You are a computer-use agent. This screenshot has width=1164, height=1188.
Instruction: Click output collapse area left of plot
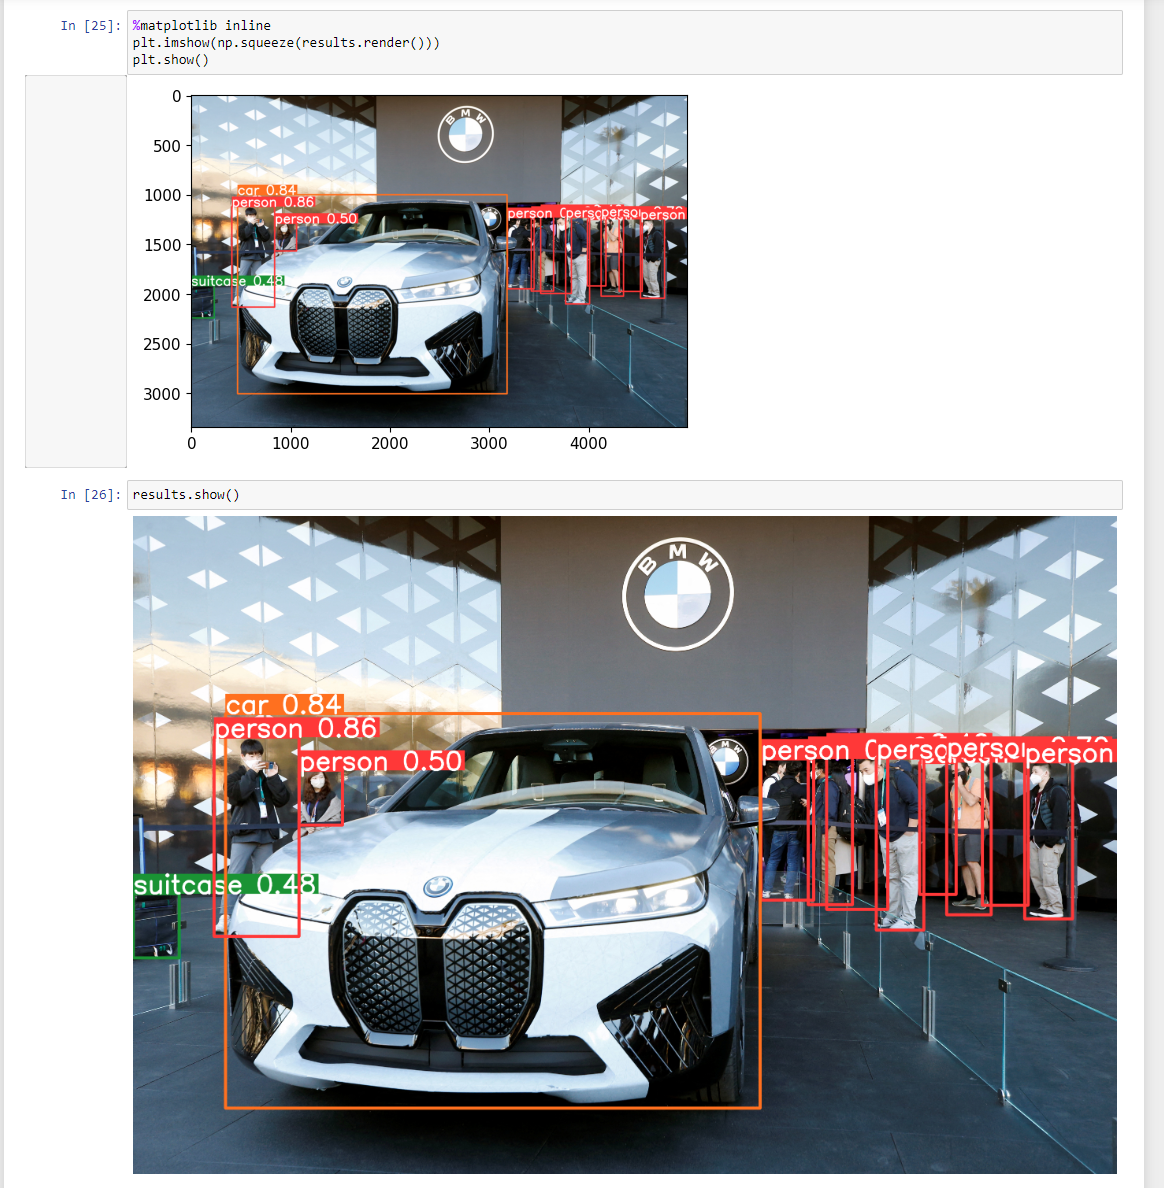pyautogui.click(x=76, y=271)
